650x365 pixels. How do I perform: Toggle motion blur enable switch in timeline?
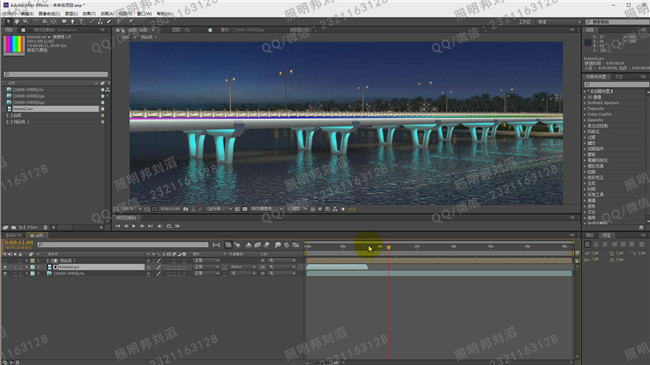[257, 245]
